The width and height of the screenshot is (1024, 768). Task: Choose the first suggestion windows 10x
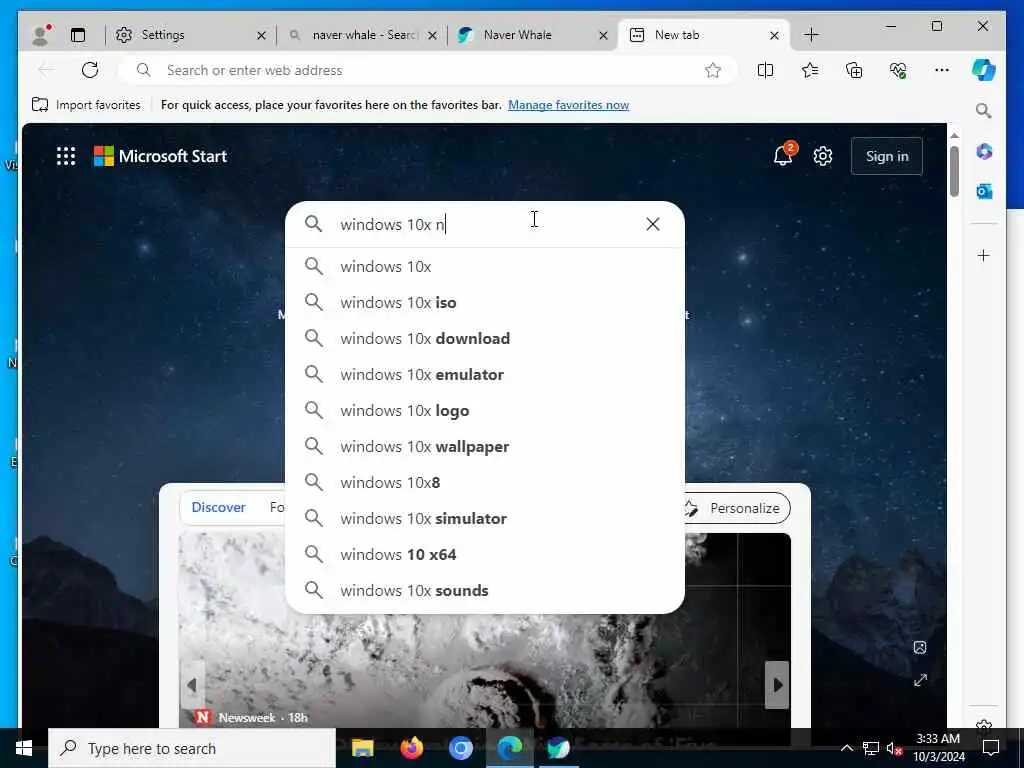click(x=485, y=266)
